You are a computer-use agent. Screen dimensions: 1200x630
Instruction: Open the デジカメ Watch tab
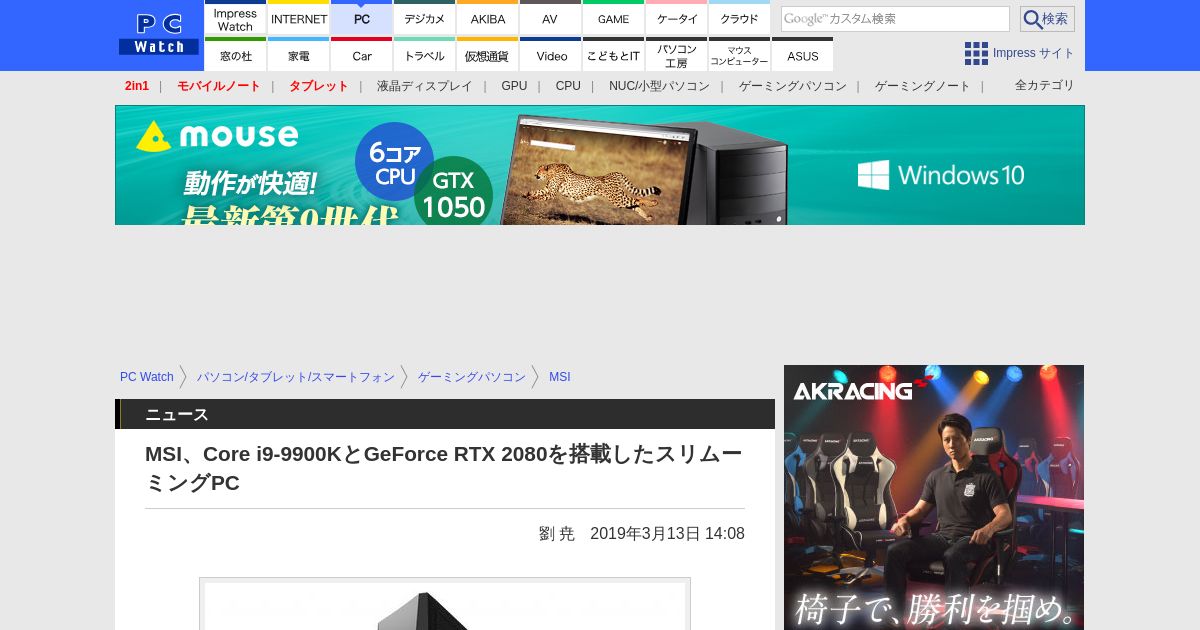tap(425, 17)
